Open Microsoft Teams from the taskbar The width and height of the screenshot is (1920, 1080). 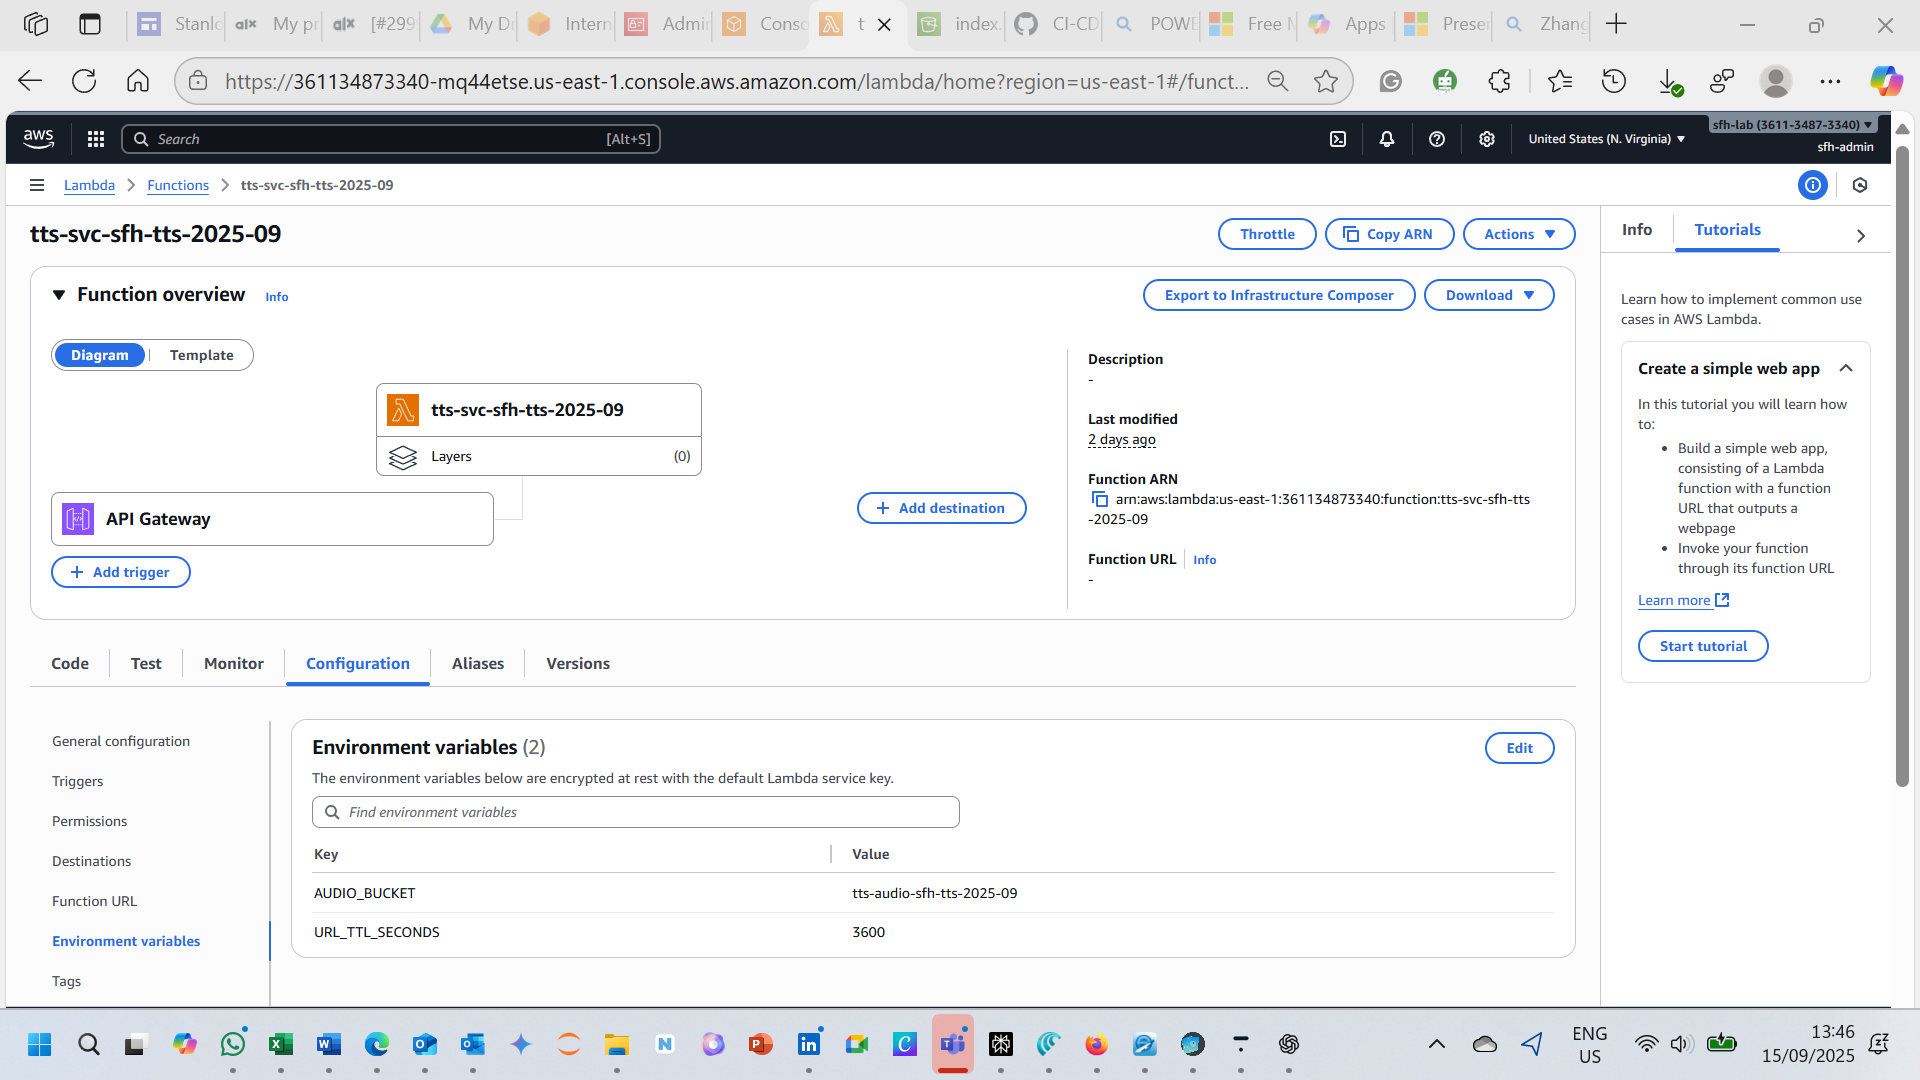pos(953,1044)
